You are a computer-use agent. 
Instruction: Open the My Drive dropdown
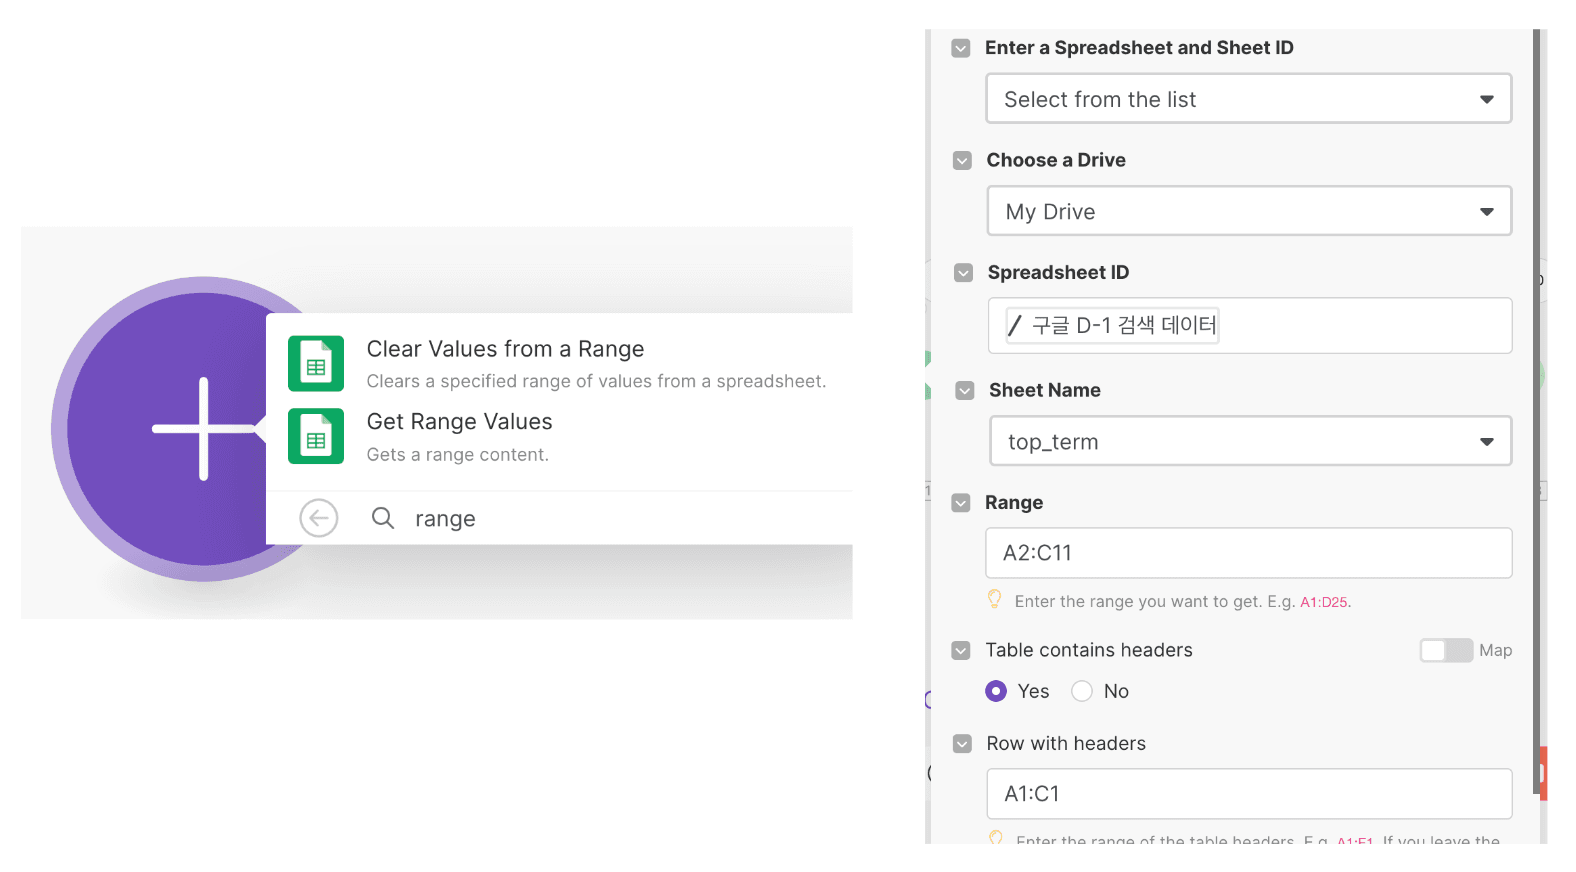(1249, 211)
